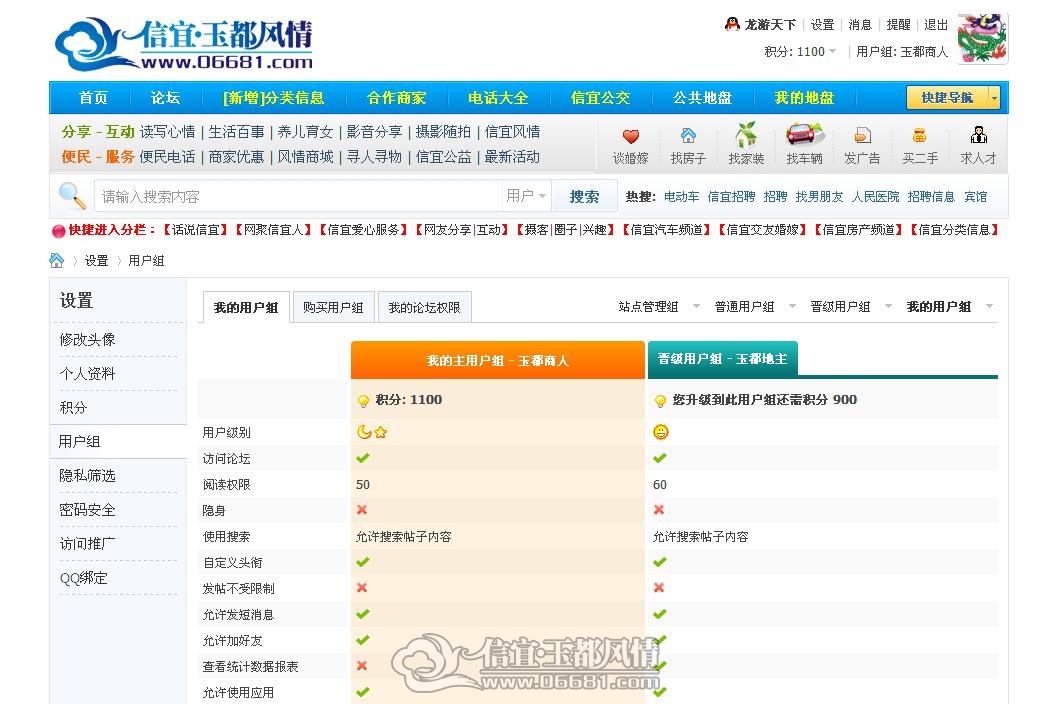
Task: Click the 【信宜汽车频道】 category link
Action: (x=666, y=230)
